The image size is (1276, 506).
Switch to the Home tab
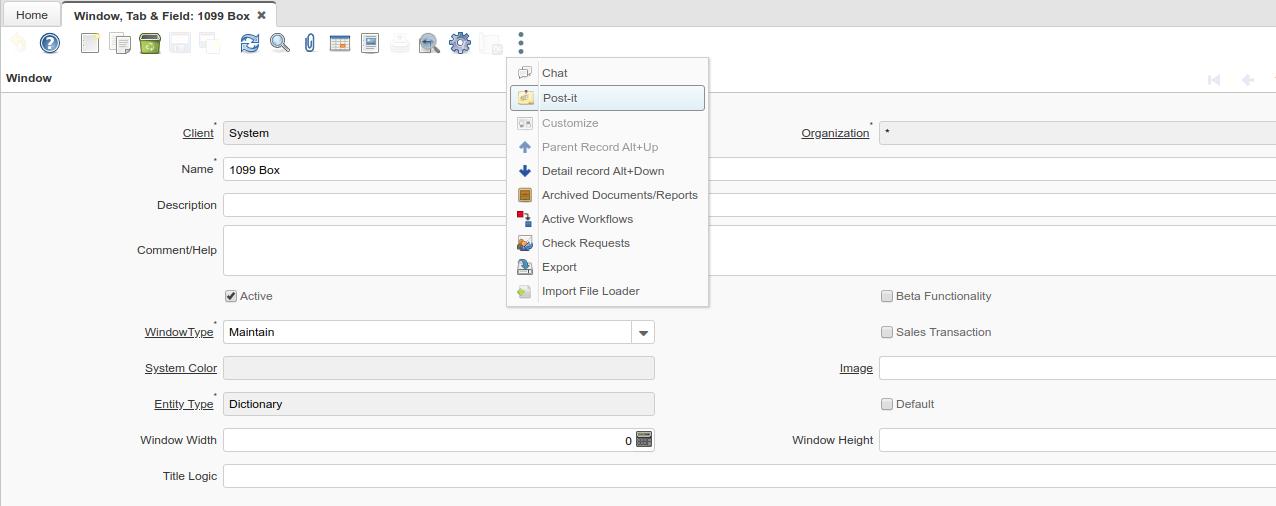click(32, 15)
